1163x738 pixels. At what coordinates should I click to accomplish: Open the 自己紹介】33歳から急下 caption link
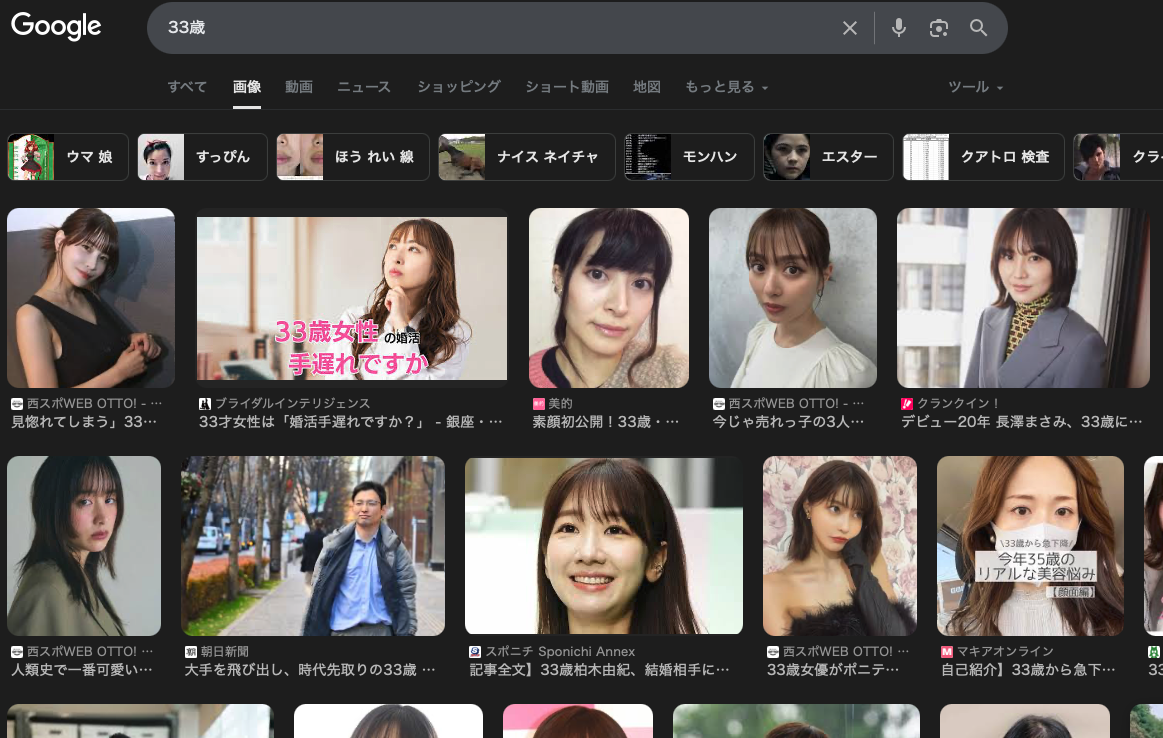pyautogui.click(x=1028, y=670)
